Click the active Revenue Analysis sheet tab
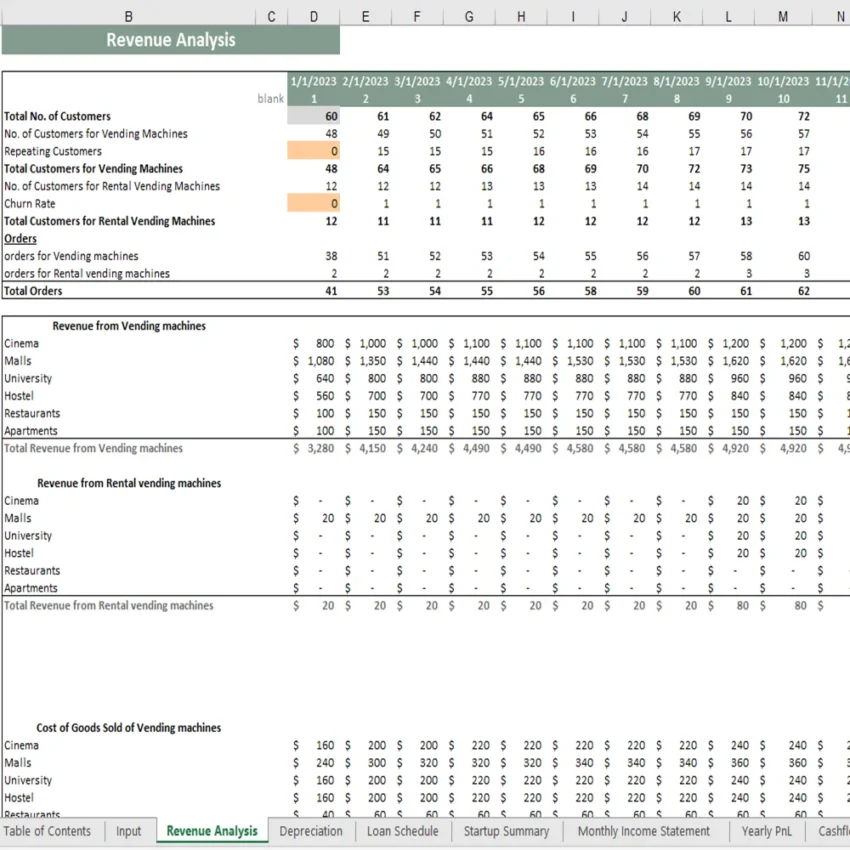 coord(212,831)
